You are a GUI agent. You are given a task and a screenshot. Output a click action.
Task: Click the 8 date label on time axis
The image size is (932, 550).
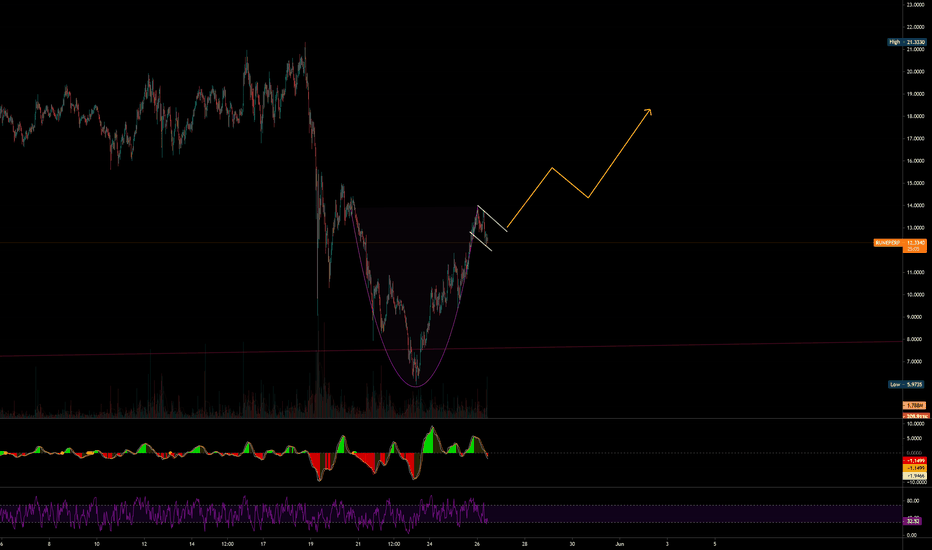pyautogui.click(x=49, y=544)
